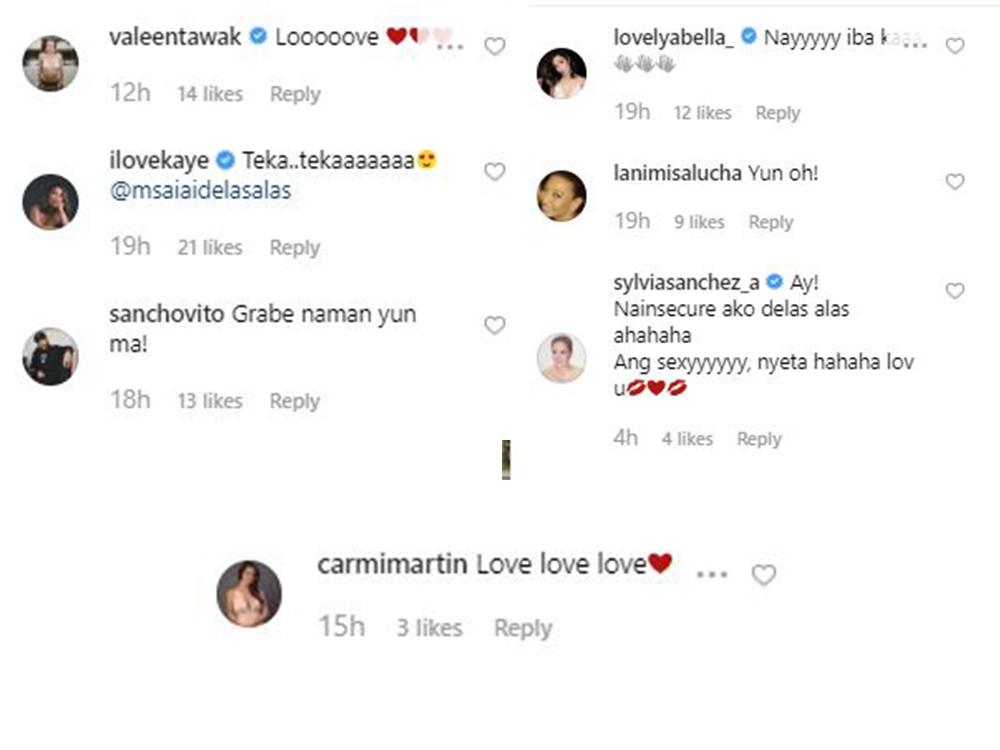Viewport: 1000px width, 750px height.
Task: Open the @msaiaidelasalas mention link
Action: (x=200, y=191)
